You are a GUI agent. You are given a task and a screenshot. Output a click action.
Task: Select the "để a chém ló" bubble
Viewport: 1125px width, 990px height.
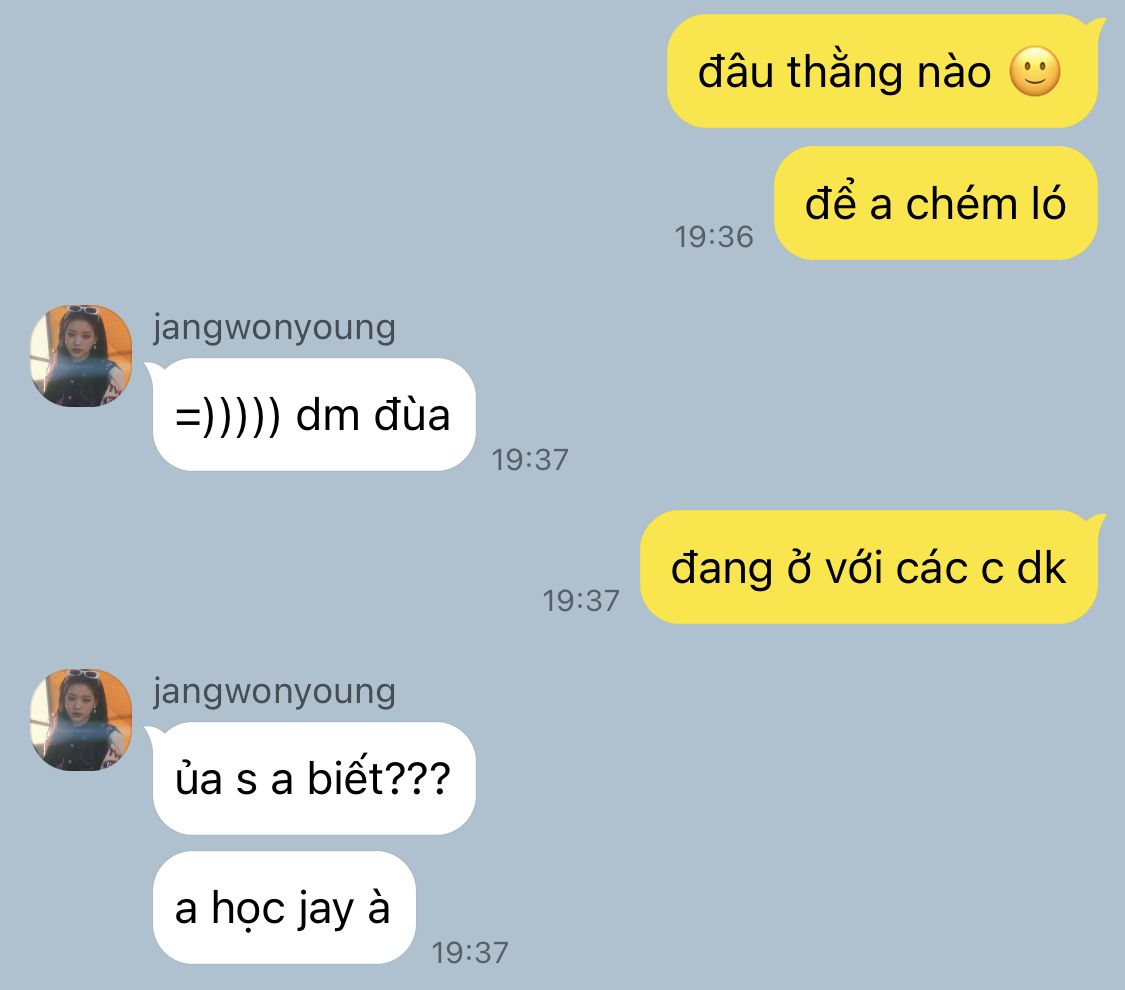pyautogui.click(x=936, y=203)
